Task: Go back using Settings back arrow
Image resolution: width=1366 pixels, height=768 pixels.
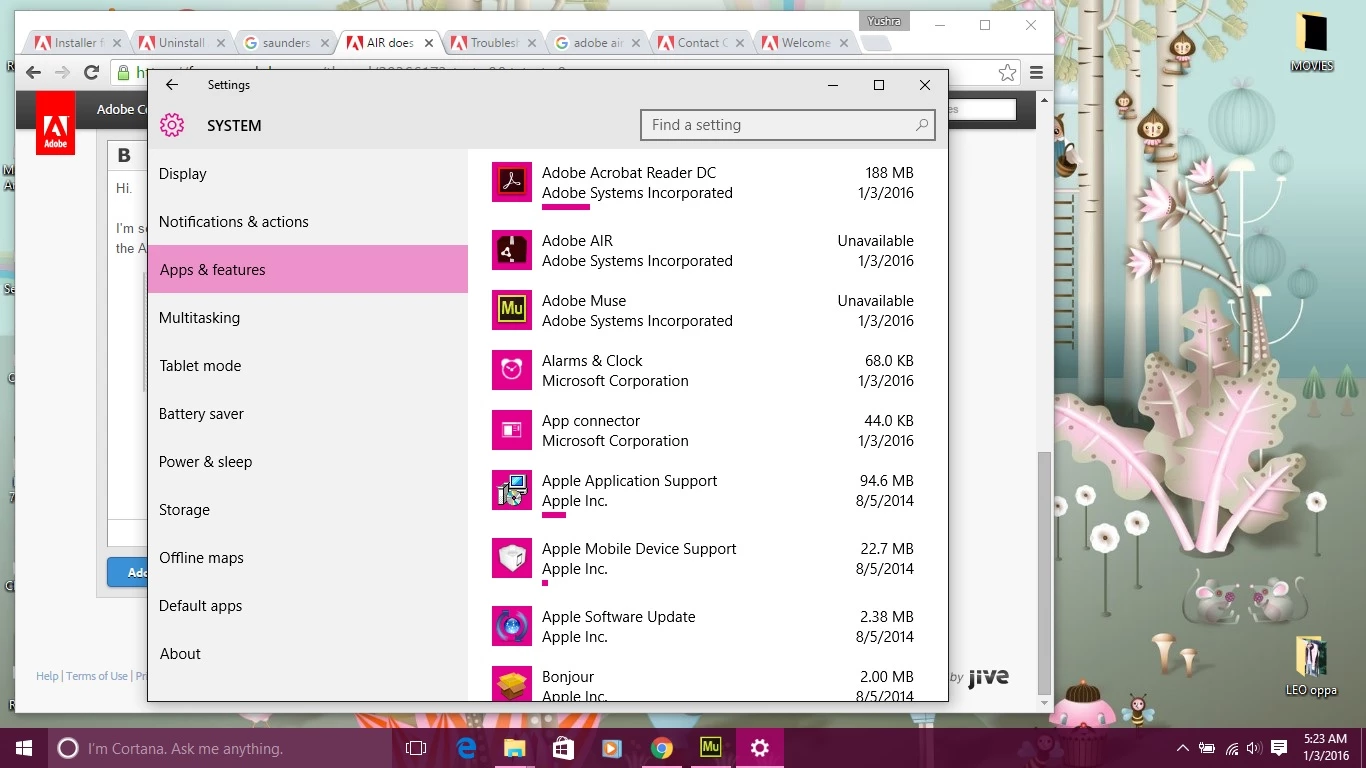Action: point(172,85)
